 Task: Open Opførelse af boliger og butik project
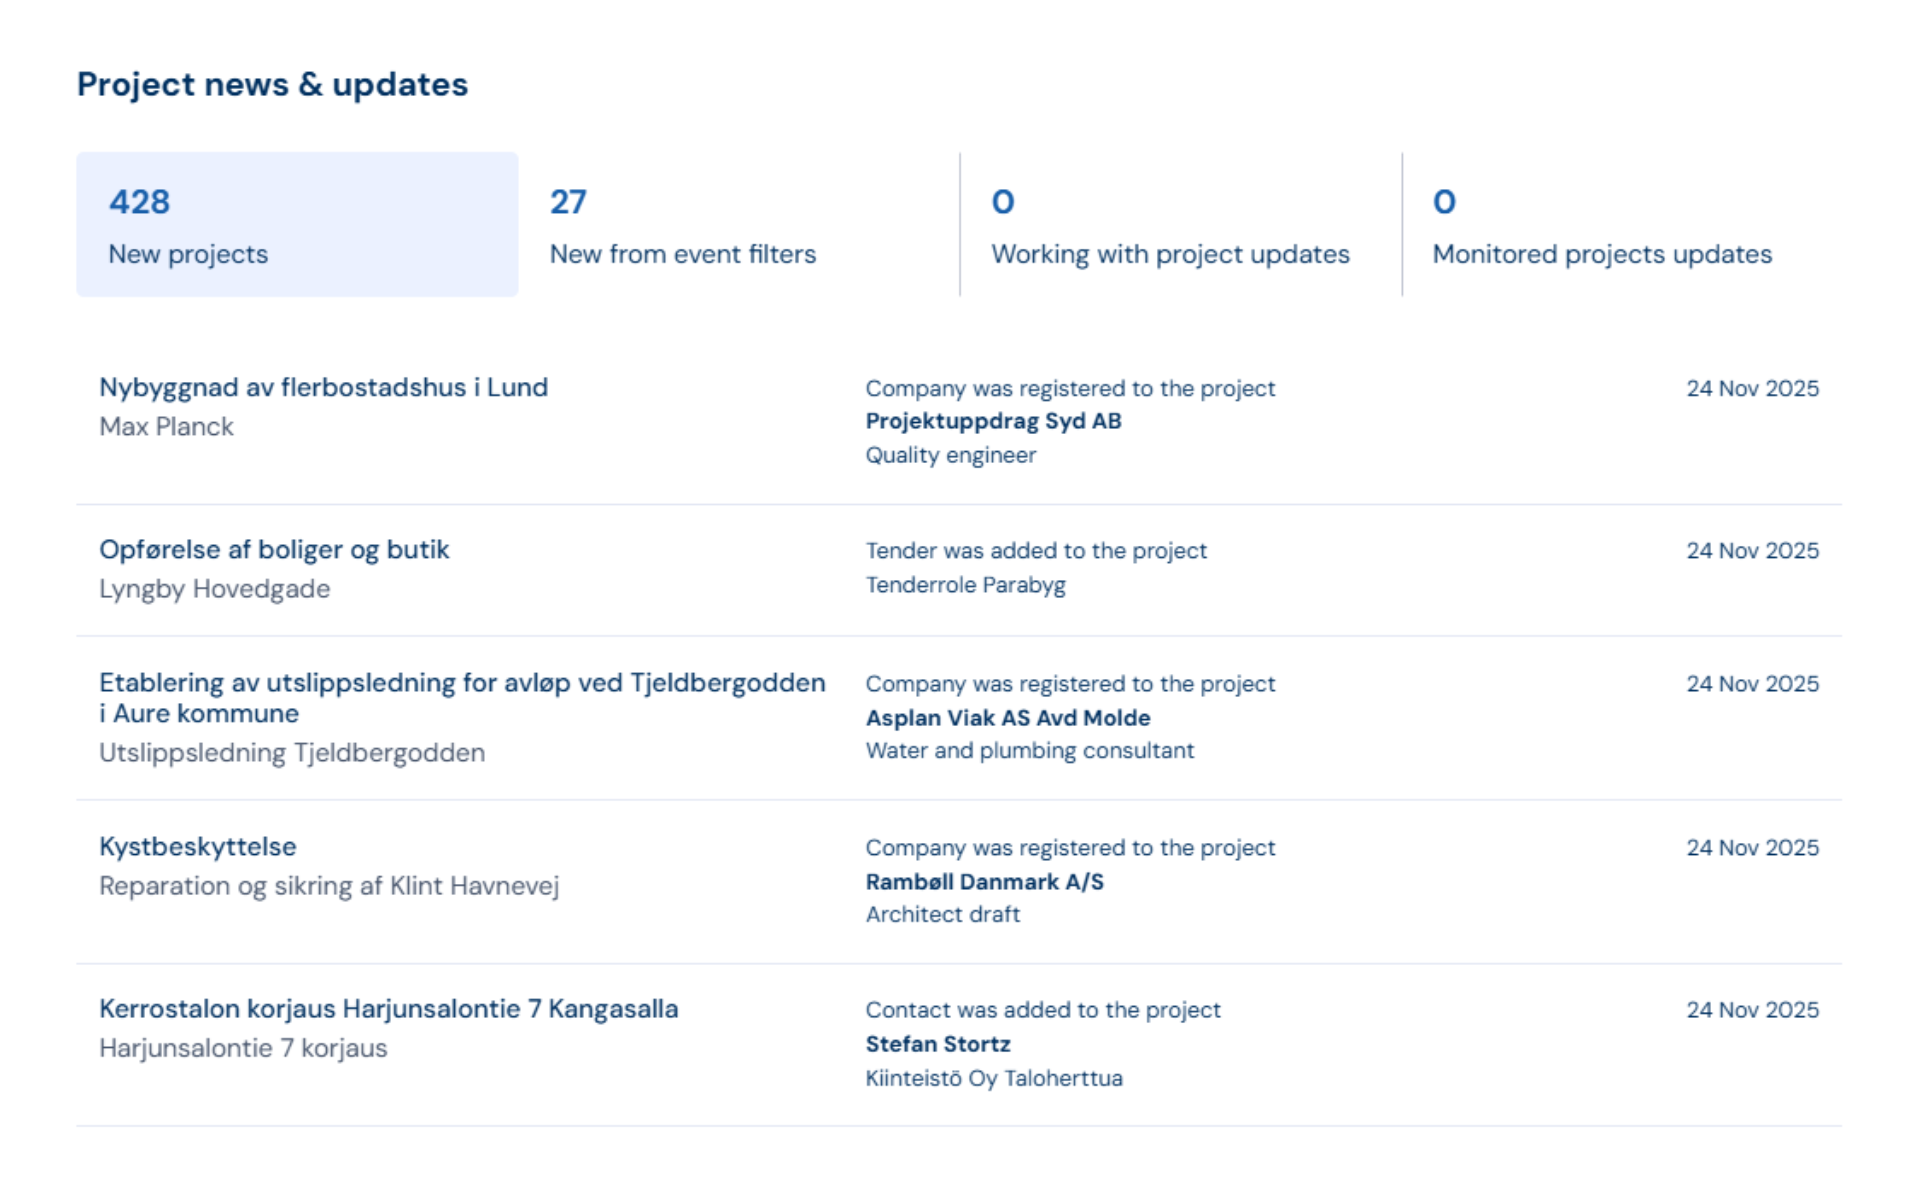(274, 549)
